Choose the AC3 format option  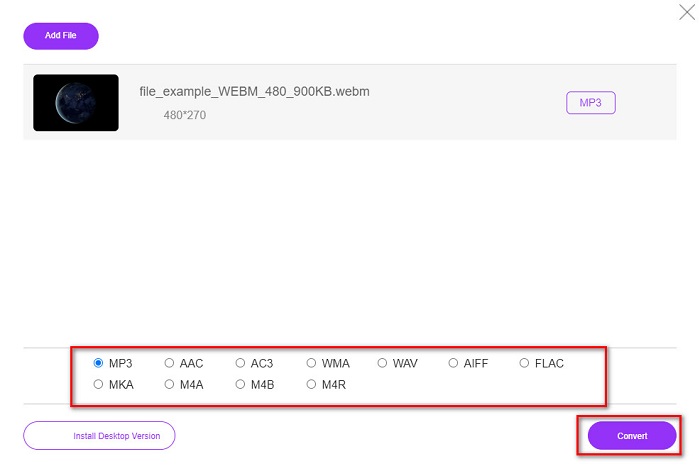click(x=241, y=363)
